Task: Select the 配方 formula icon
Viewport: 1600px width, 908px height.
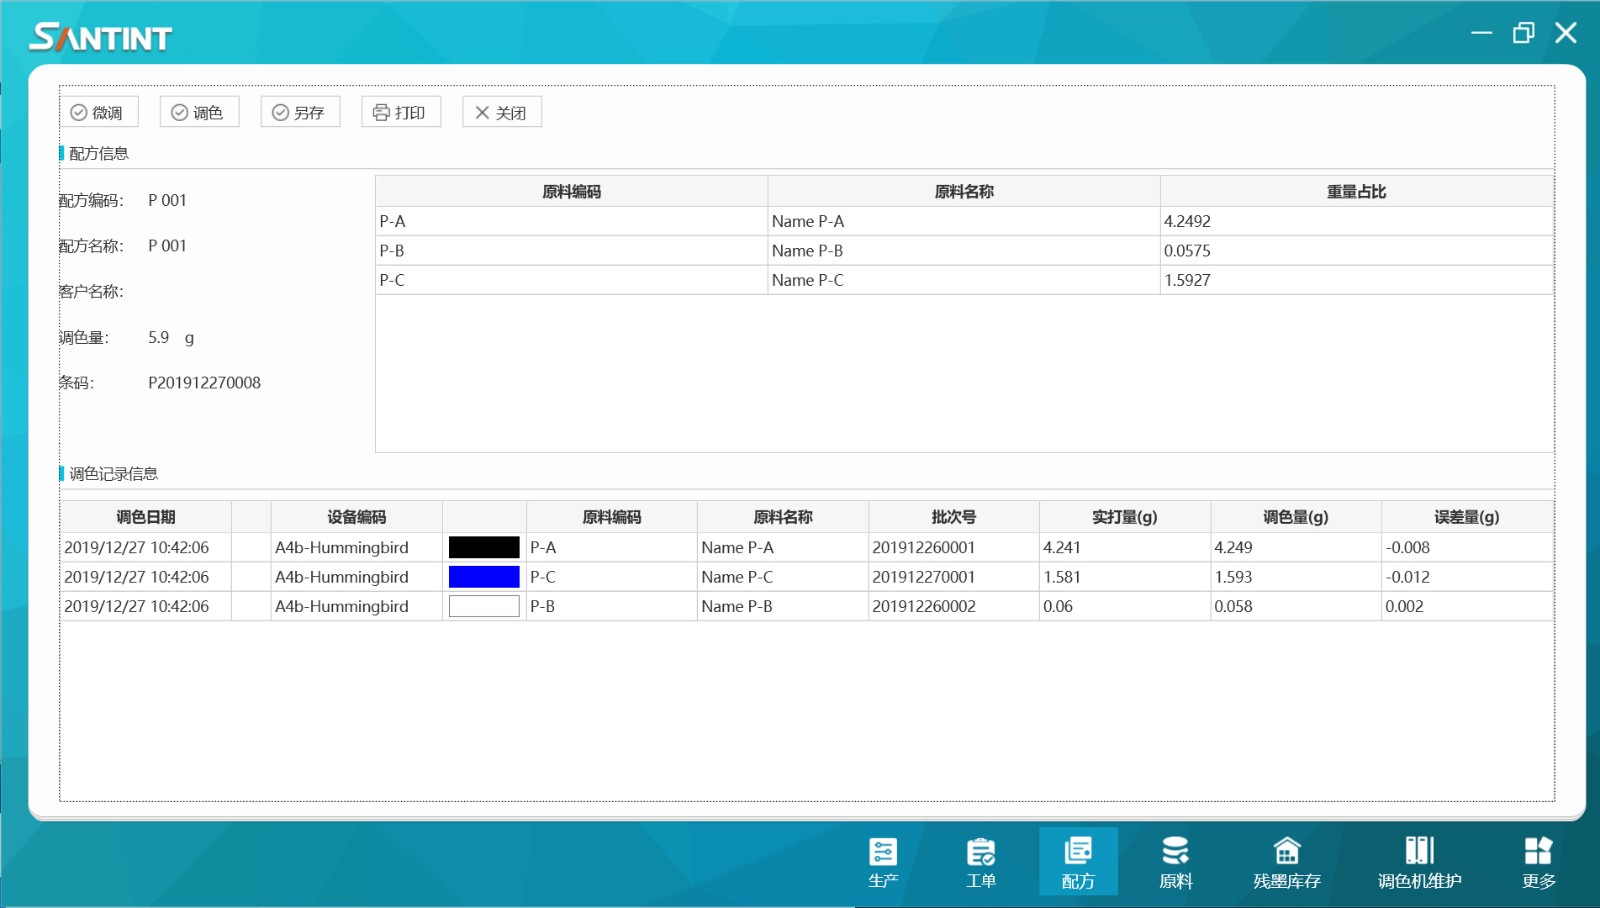Action: point(1078,862)
